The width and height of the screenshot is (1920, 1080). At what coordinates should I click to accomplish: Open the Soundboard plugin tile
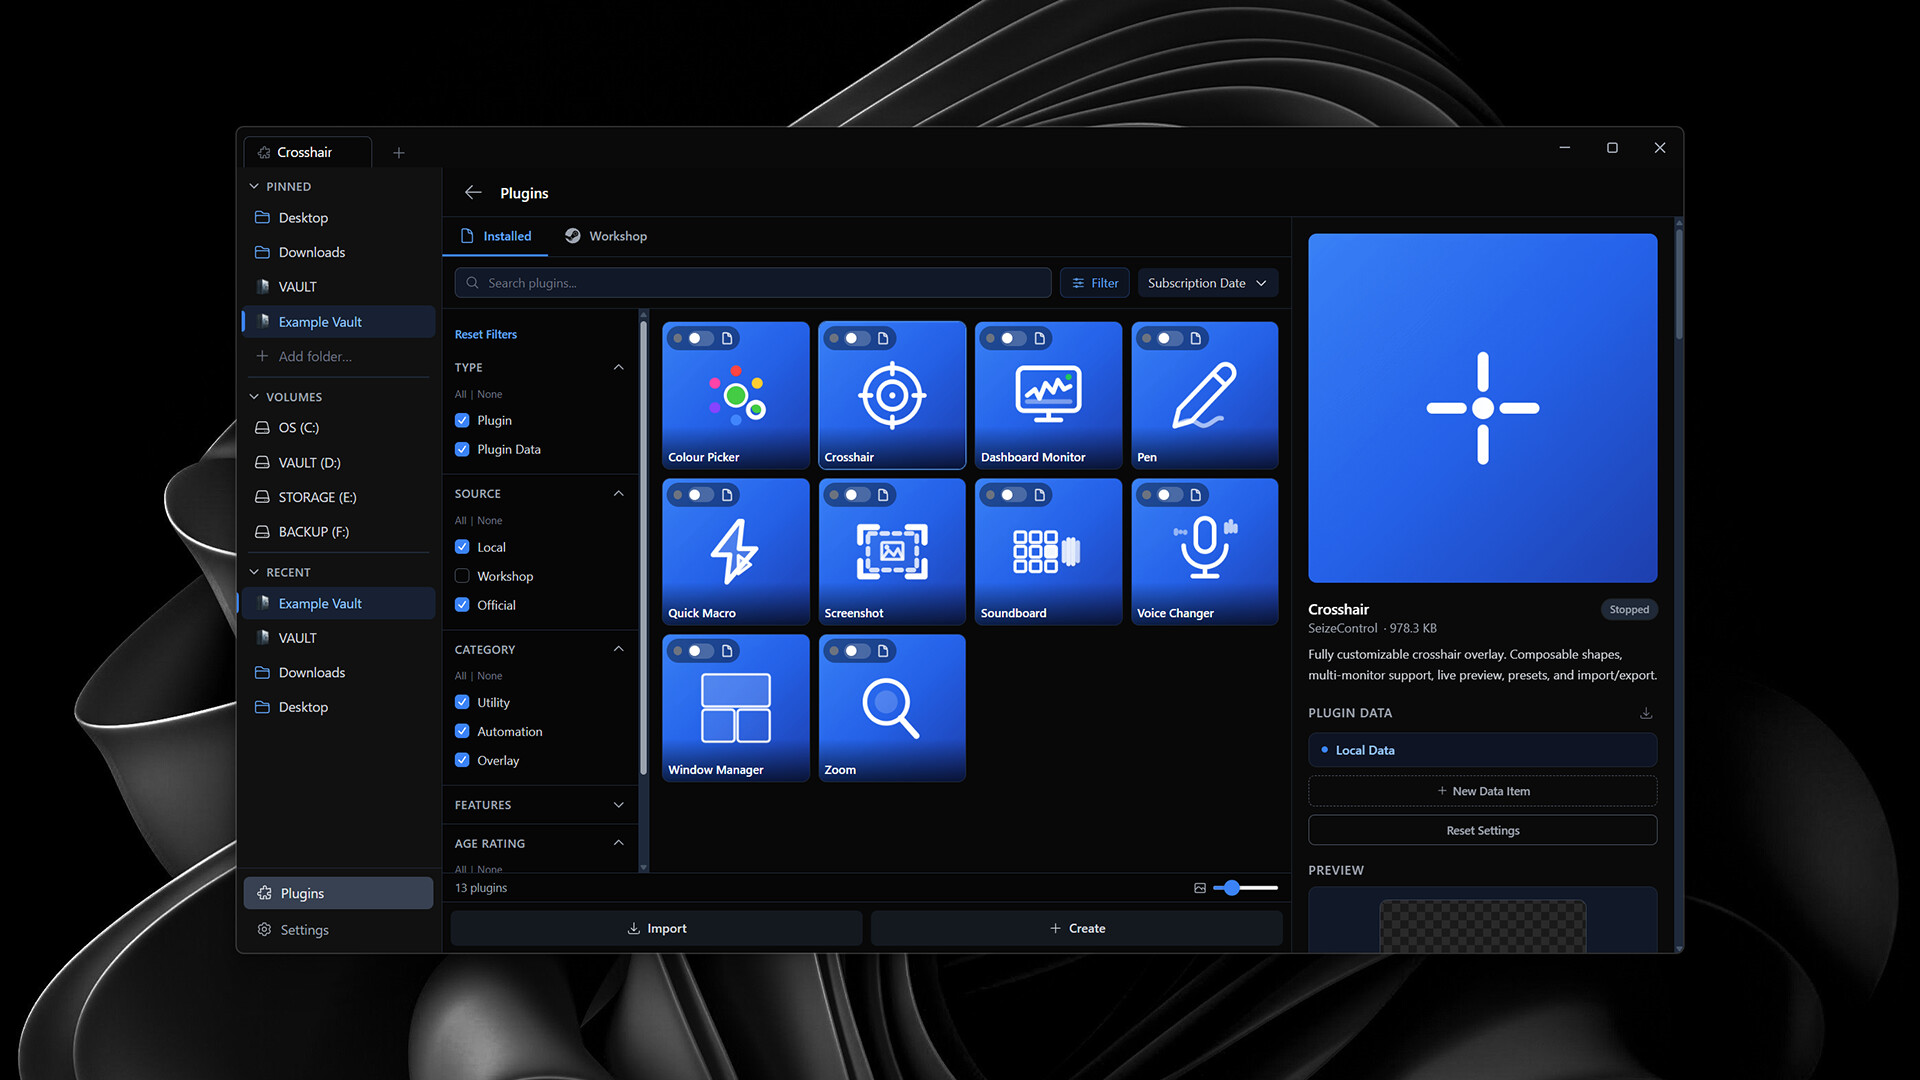tap(1047, 552)
